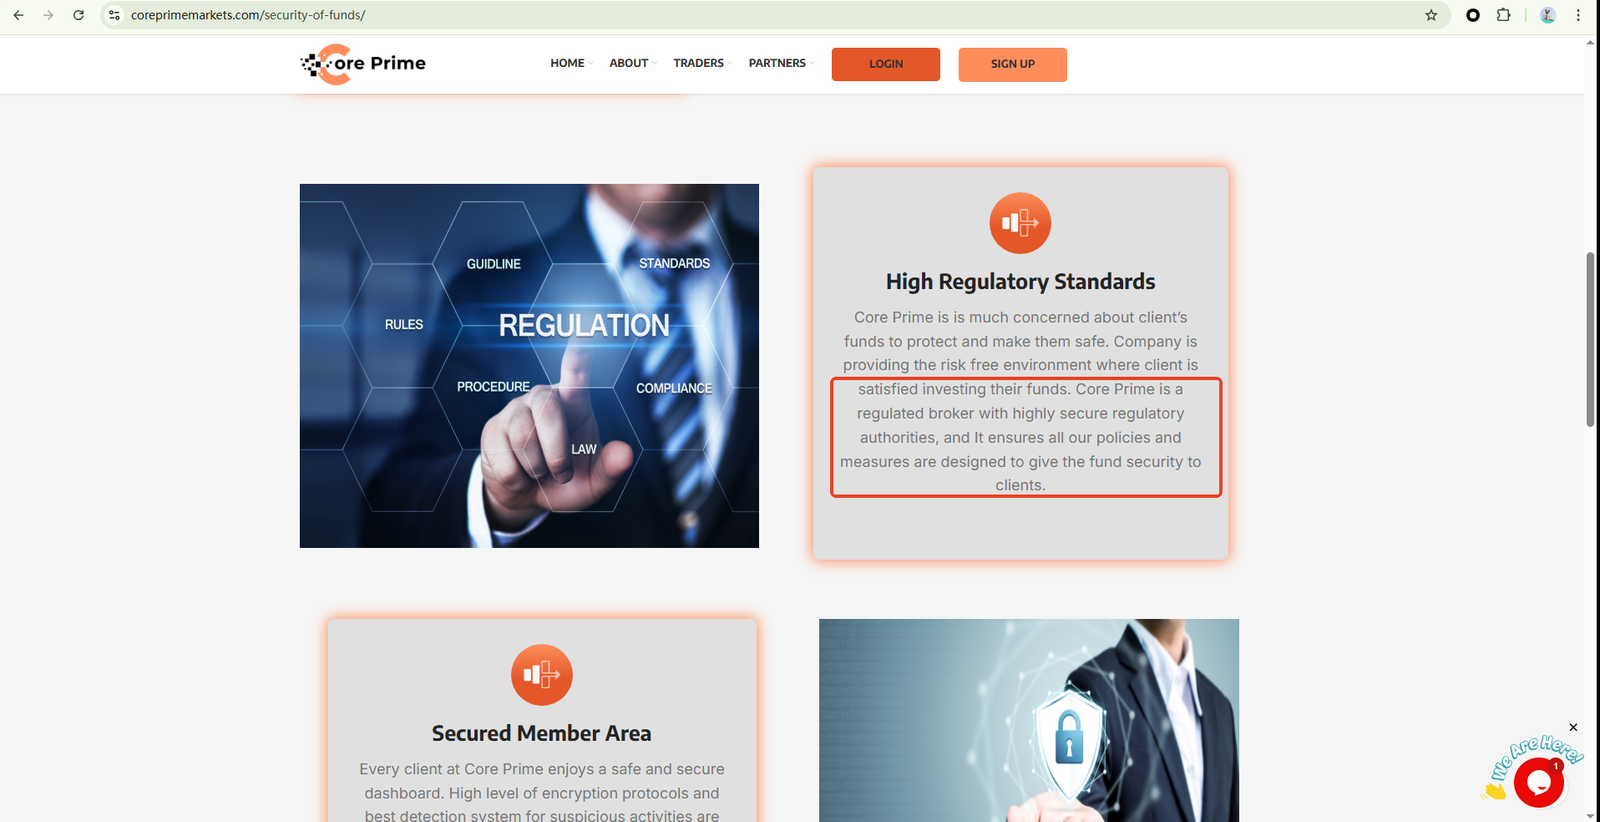
Task: Open the PARTNERS menu item
Action: click(781, 63)
